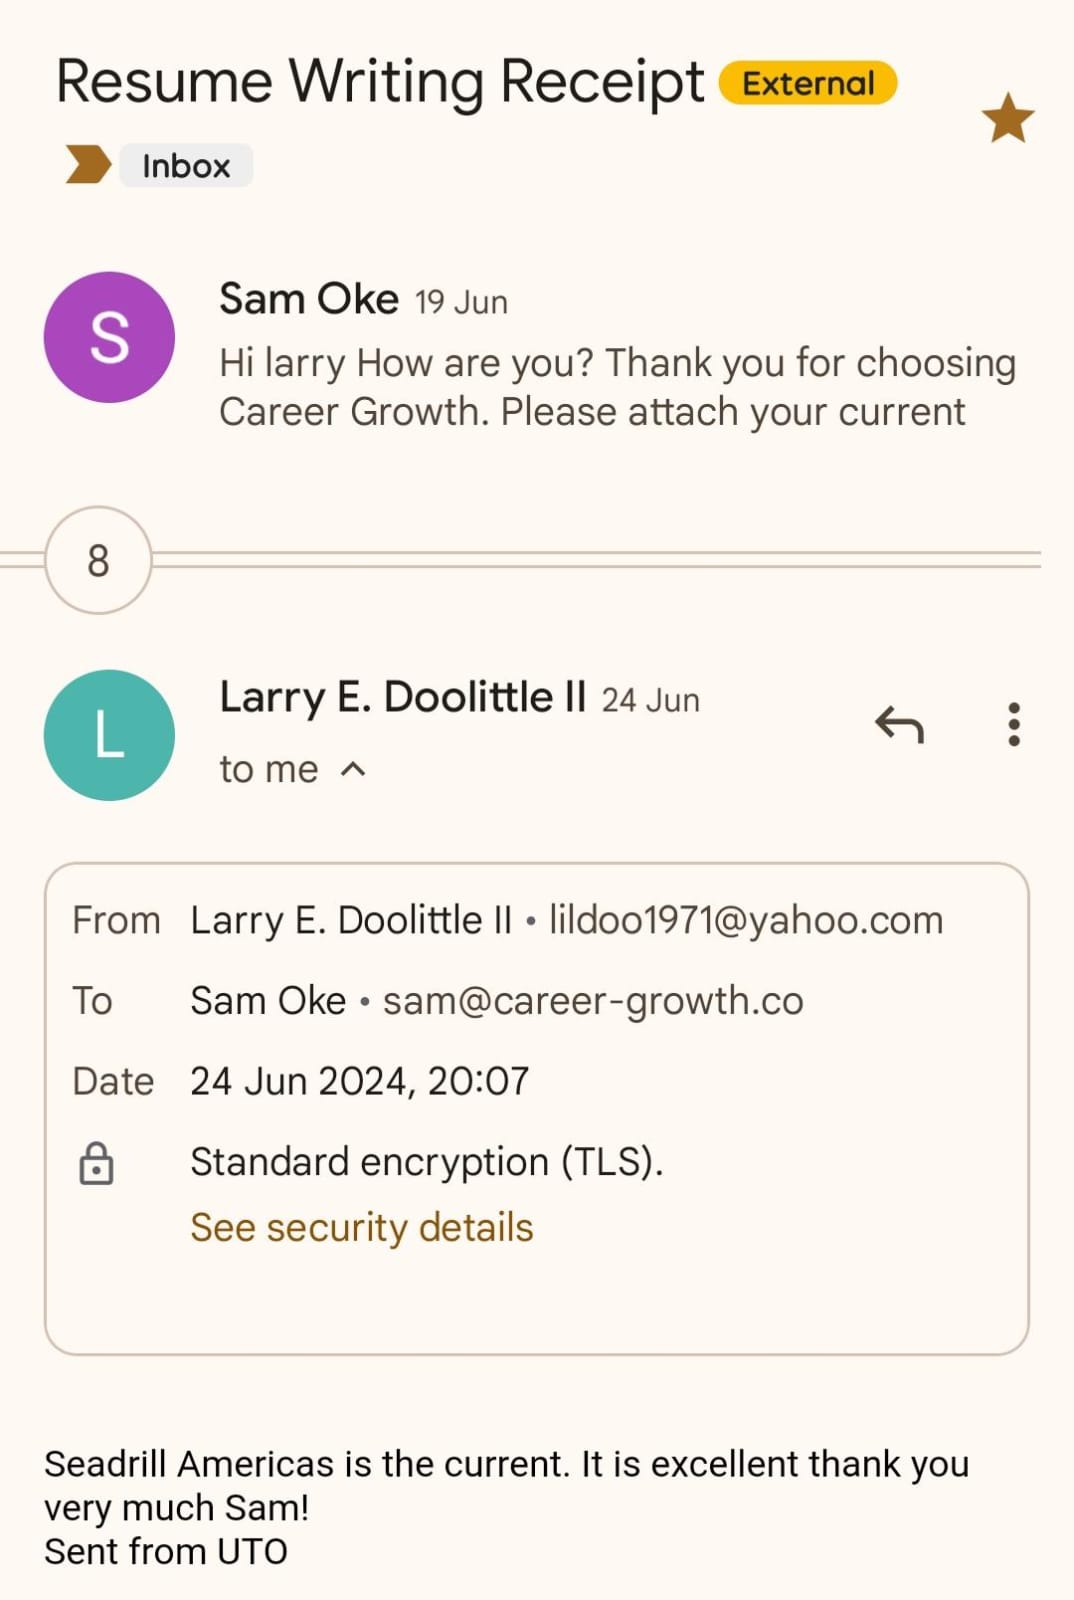
Task: Tap the importance marker icon
Action: [x=88, y=165]
